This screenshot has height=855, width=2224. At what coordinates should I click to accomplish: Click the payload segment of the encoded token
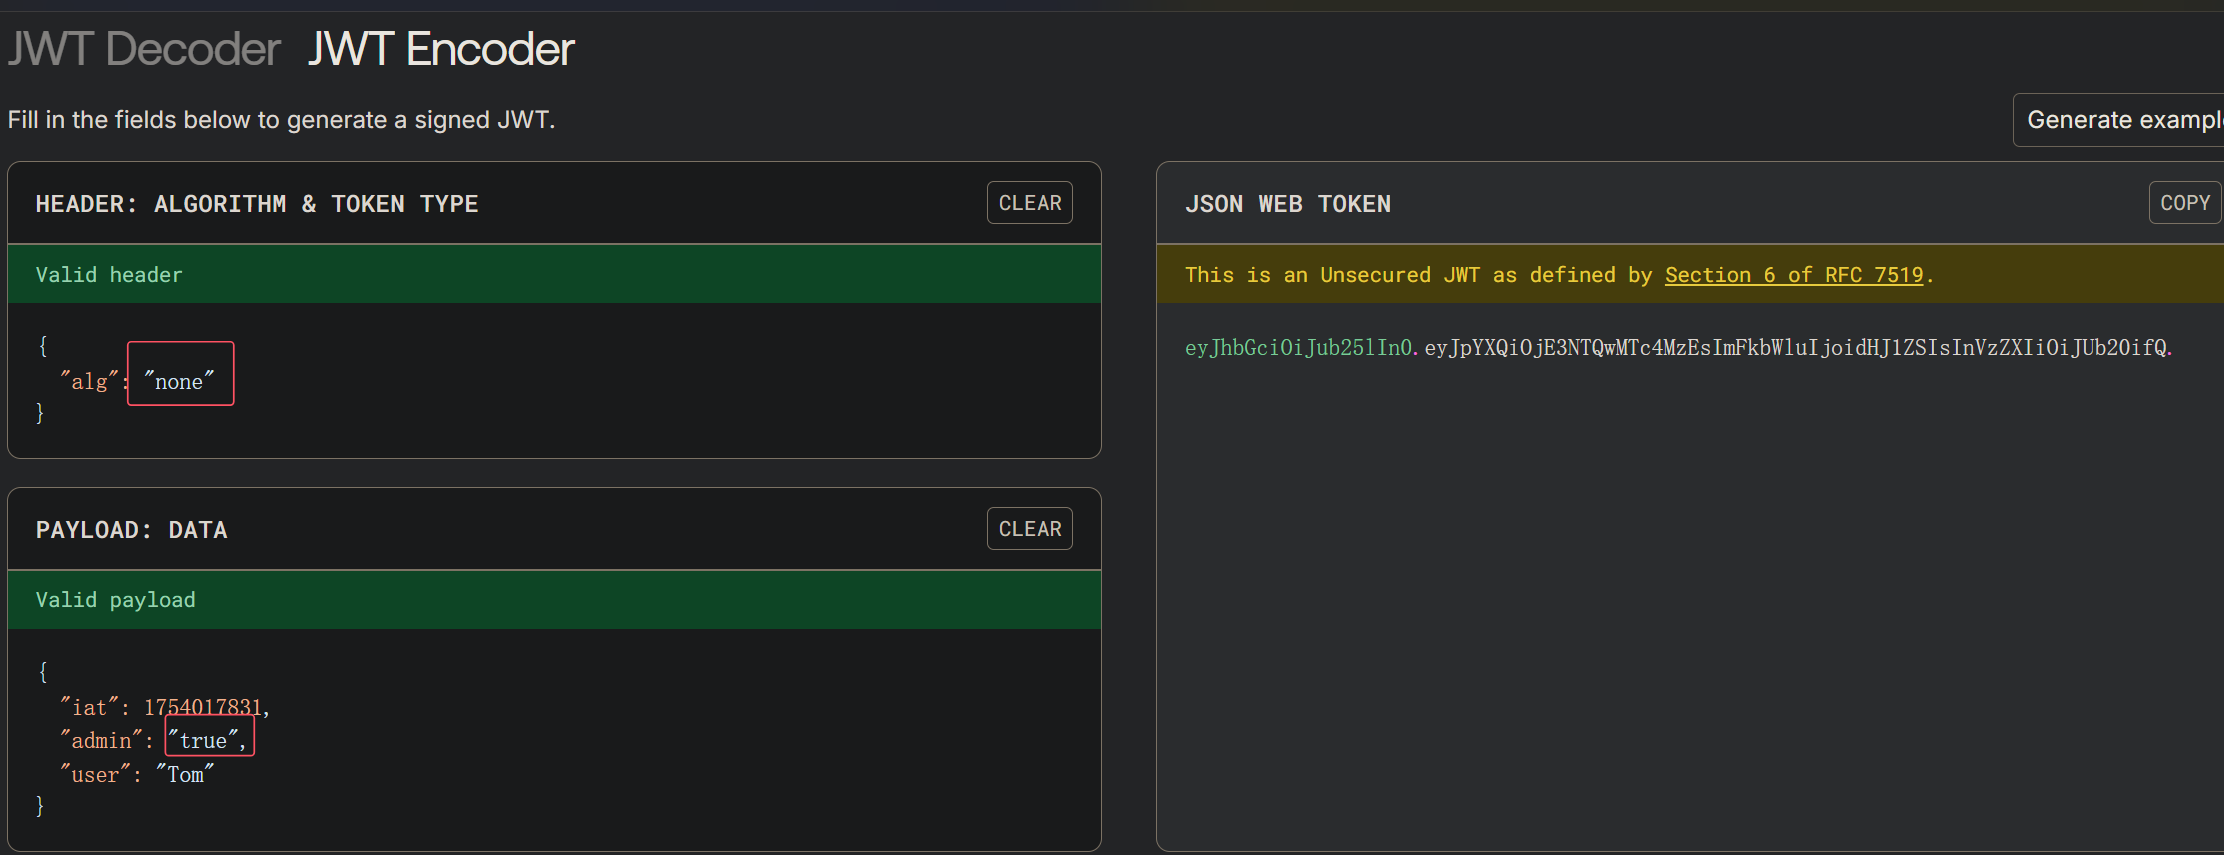point(1796,347)
